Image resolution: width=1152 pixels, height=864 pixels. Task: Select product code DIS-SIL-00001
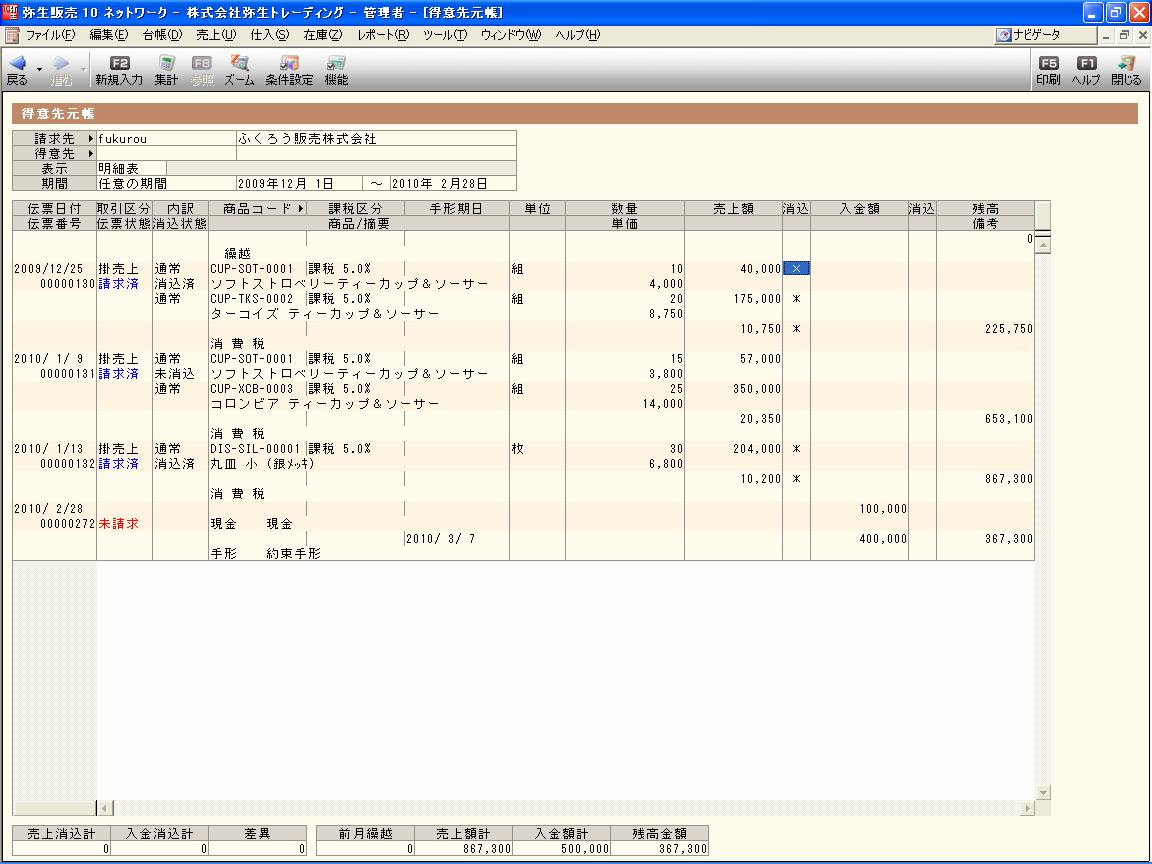[x=255, y=449]
